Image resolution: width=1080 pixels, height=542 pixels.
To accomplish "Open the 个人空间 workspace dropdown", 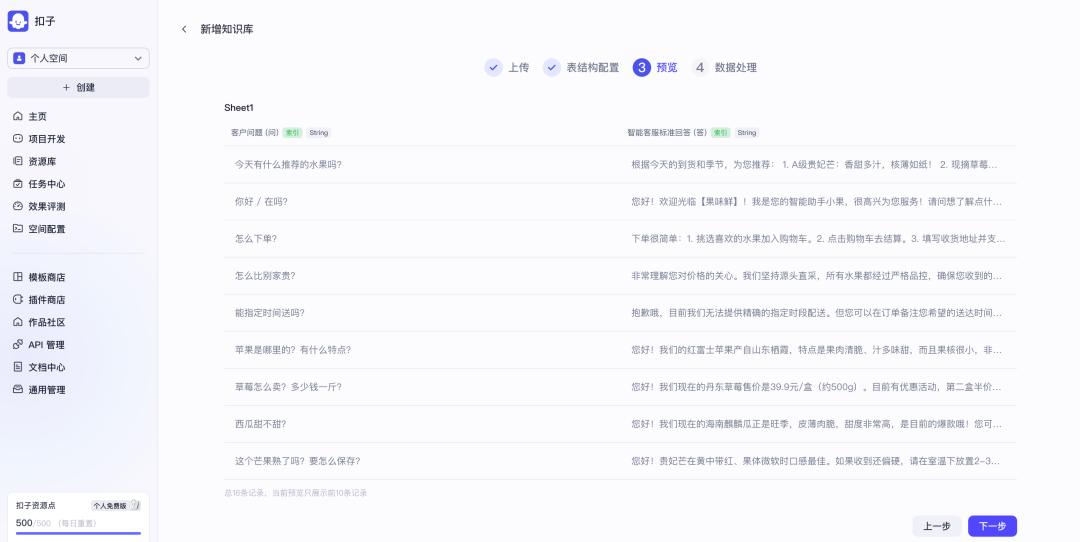I will tap(79, 59).
